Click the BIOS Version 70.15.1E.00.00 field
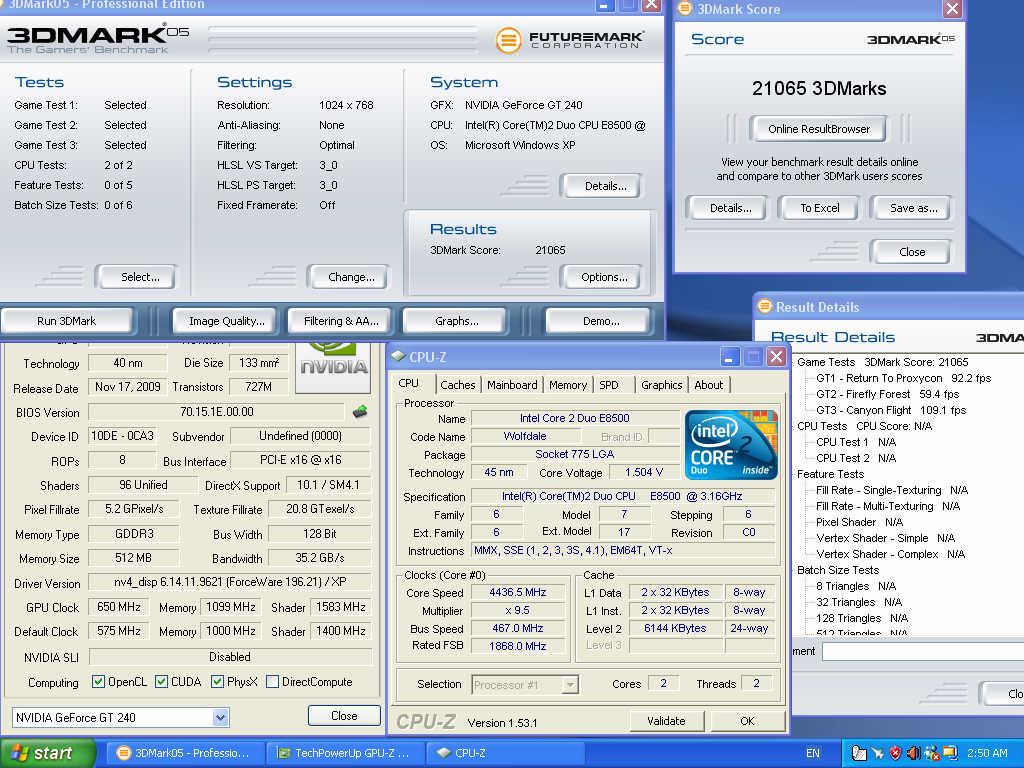 click(x=216, y=412)
